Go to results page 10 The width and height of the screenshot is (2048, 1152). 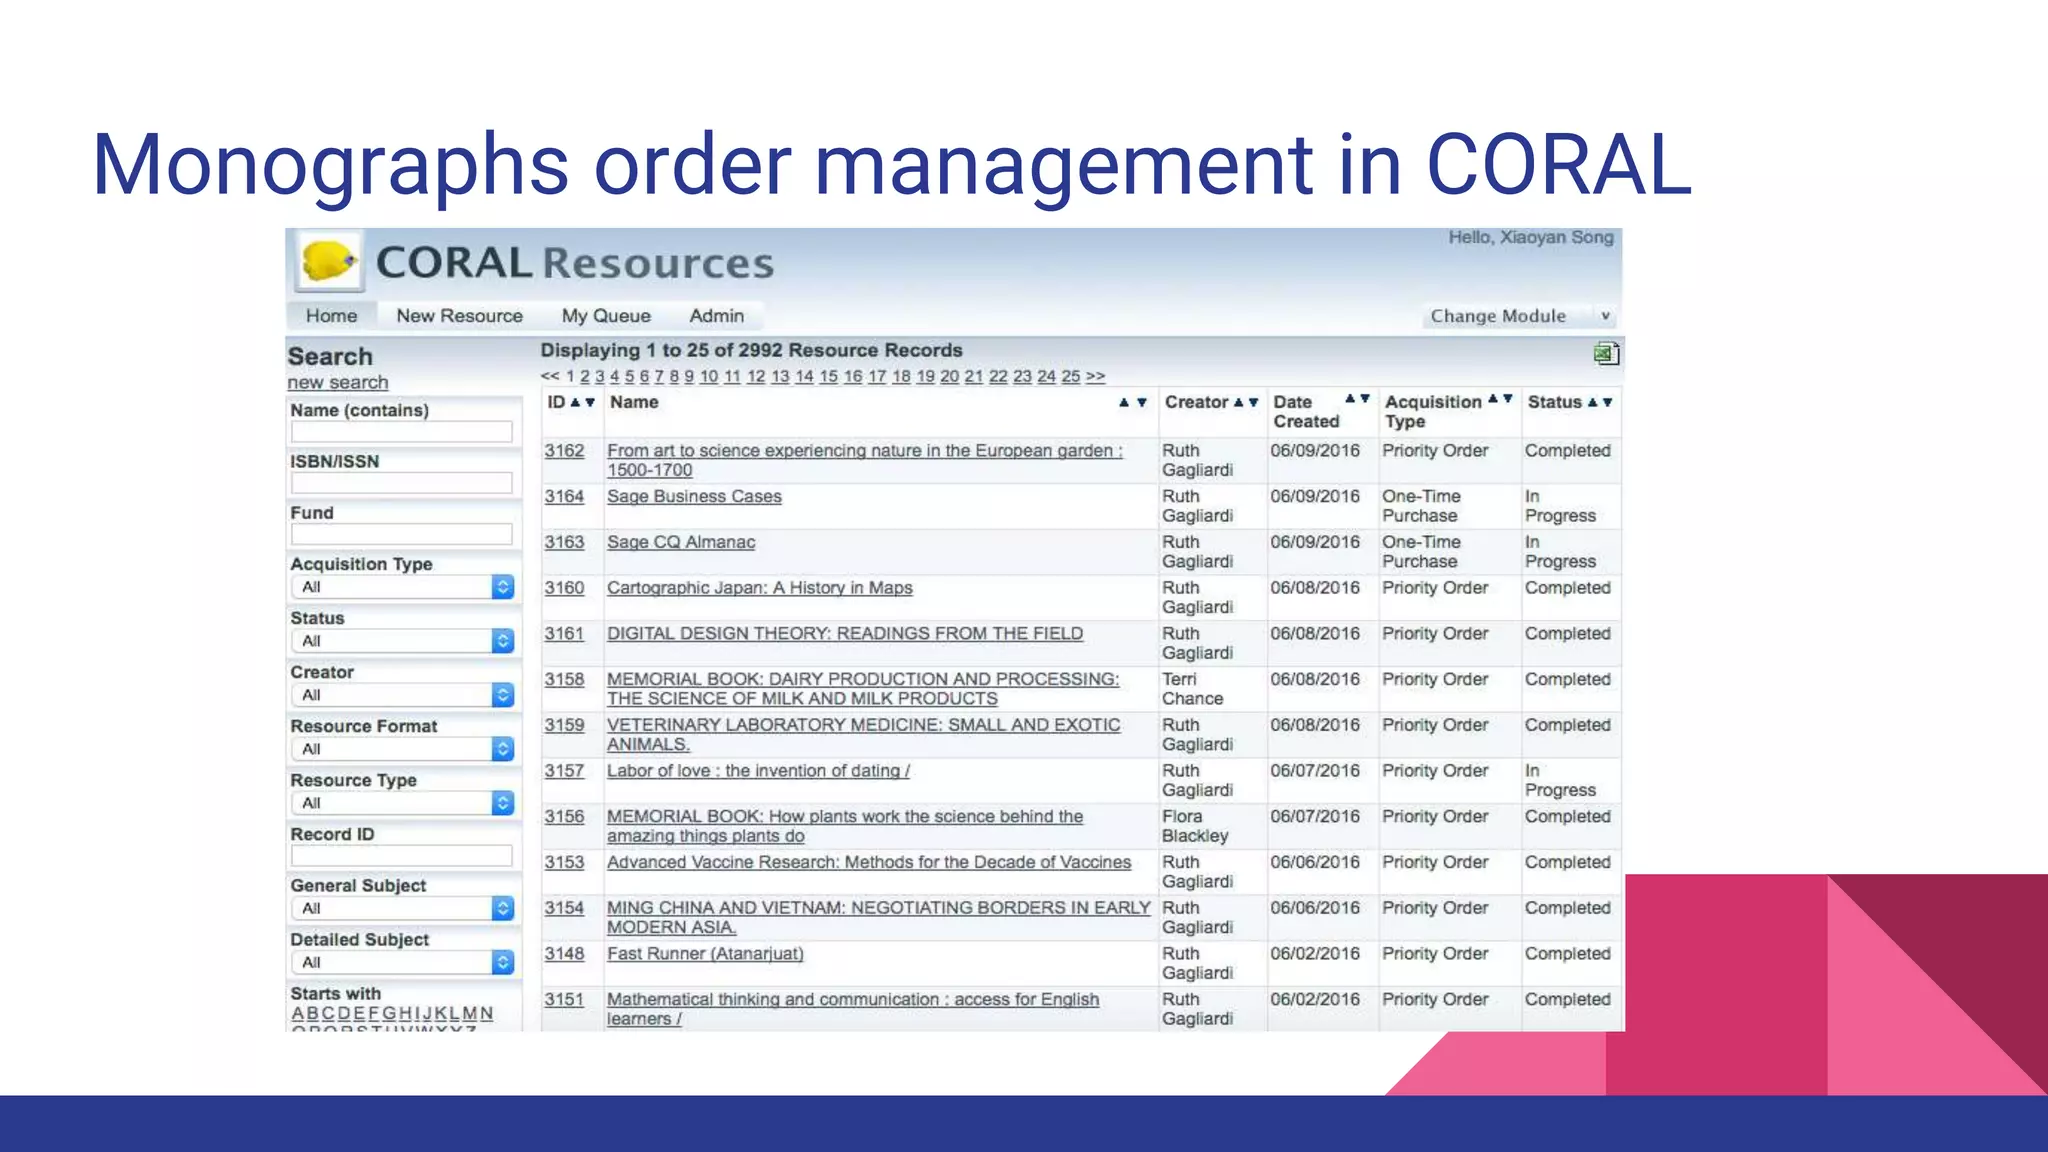click(x=709, y=377)
